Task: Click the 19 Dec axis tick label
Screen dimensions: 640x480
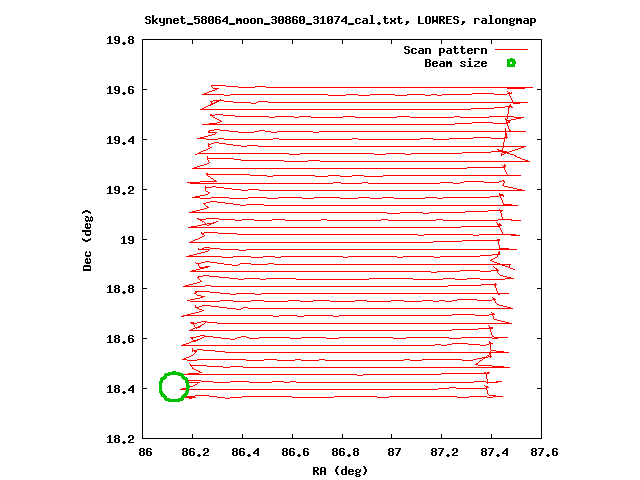Action: [x=127, y=240]
